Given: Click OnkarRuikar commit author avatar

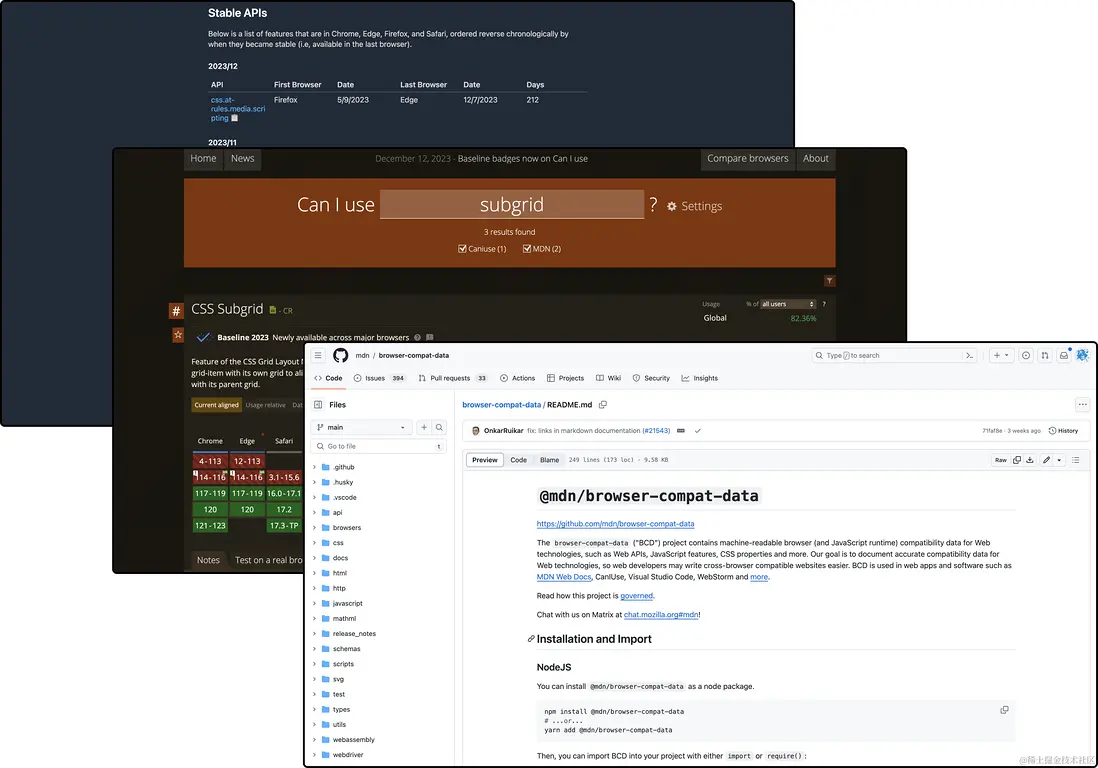Looking at the screenshot, I should 476,431.
